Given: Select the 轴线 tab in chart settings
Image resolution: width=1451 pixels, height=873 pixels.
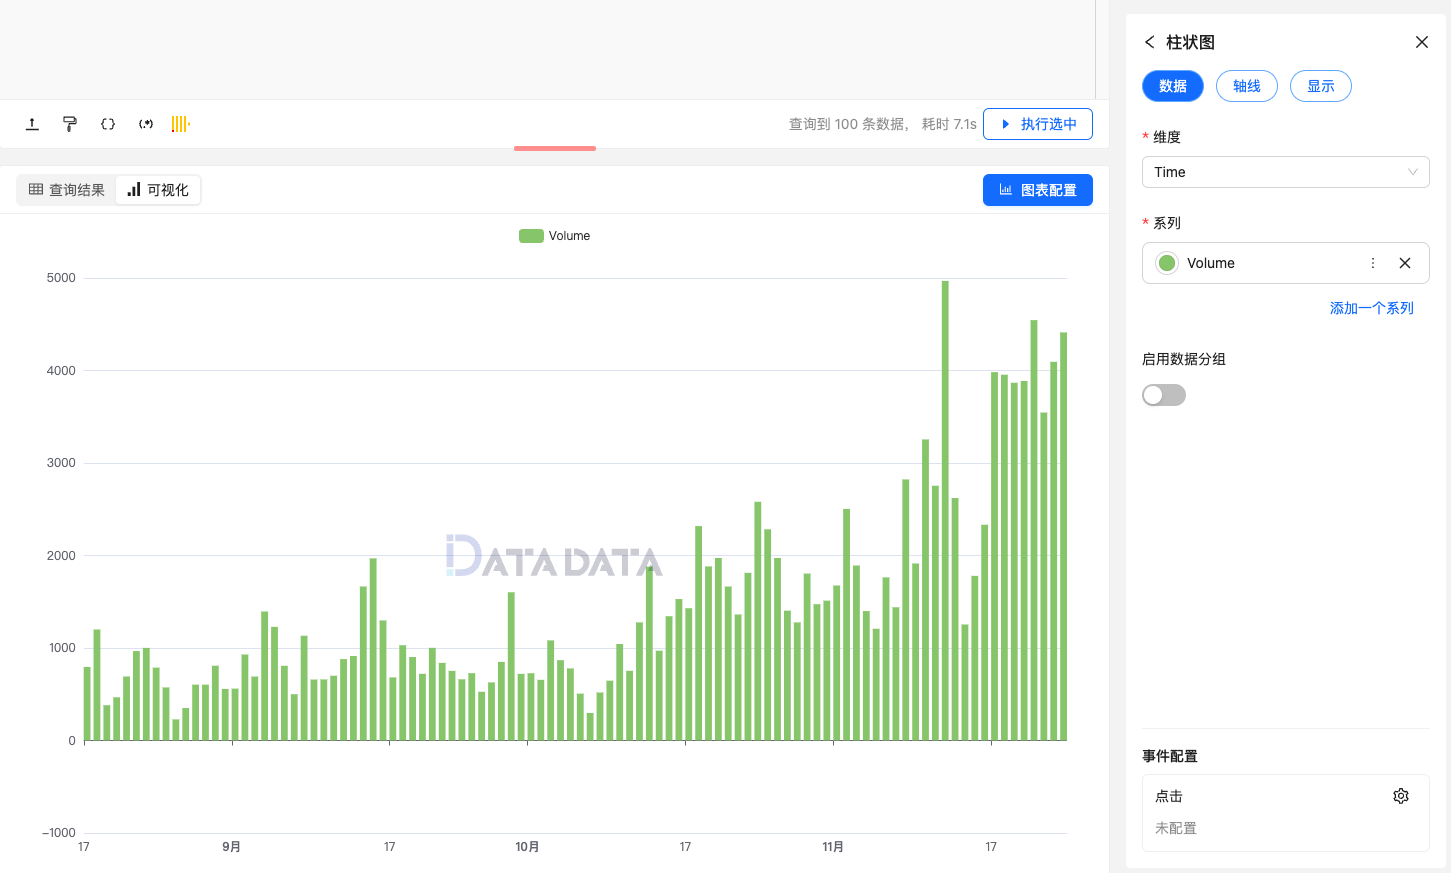Looking at the screenshot, I should tap(1246, 86).
